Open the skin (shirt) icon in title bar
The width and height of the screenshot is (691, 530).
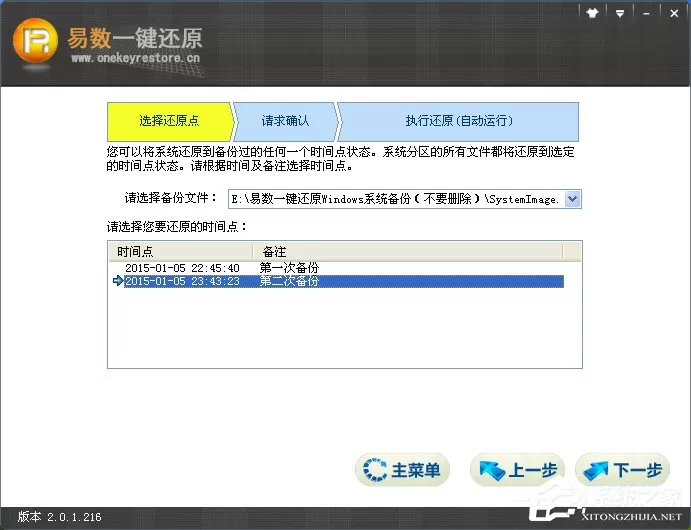pos(592,13)
